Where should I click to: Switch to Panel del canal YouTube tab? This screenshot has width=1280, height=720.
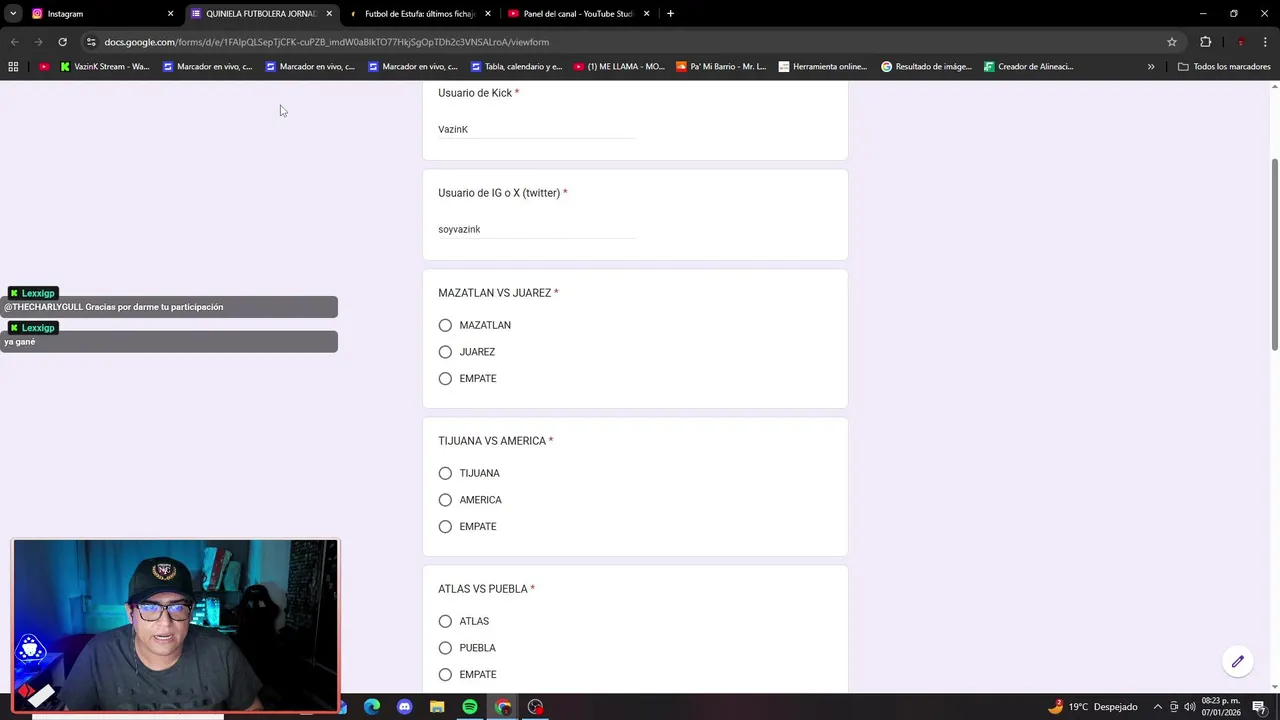tap(578, 14)
